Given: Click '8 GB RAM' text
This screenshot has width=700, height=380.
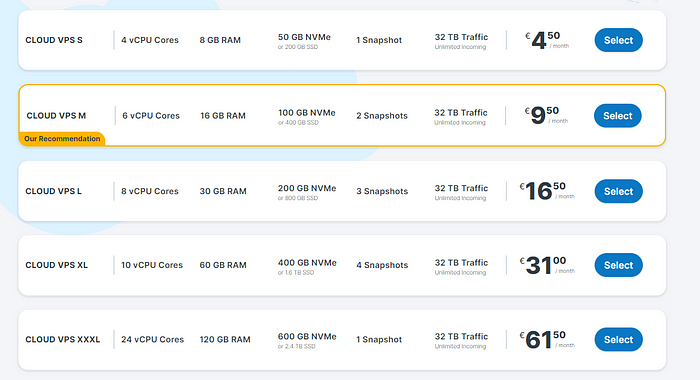Looking at the screenshot, I should point(220,40).
